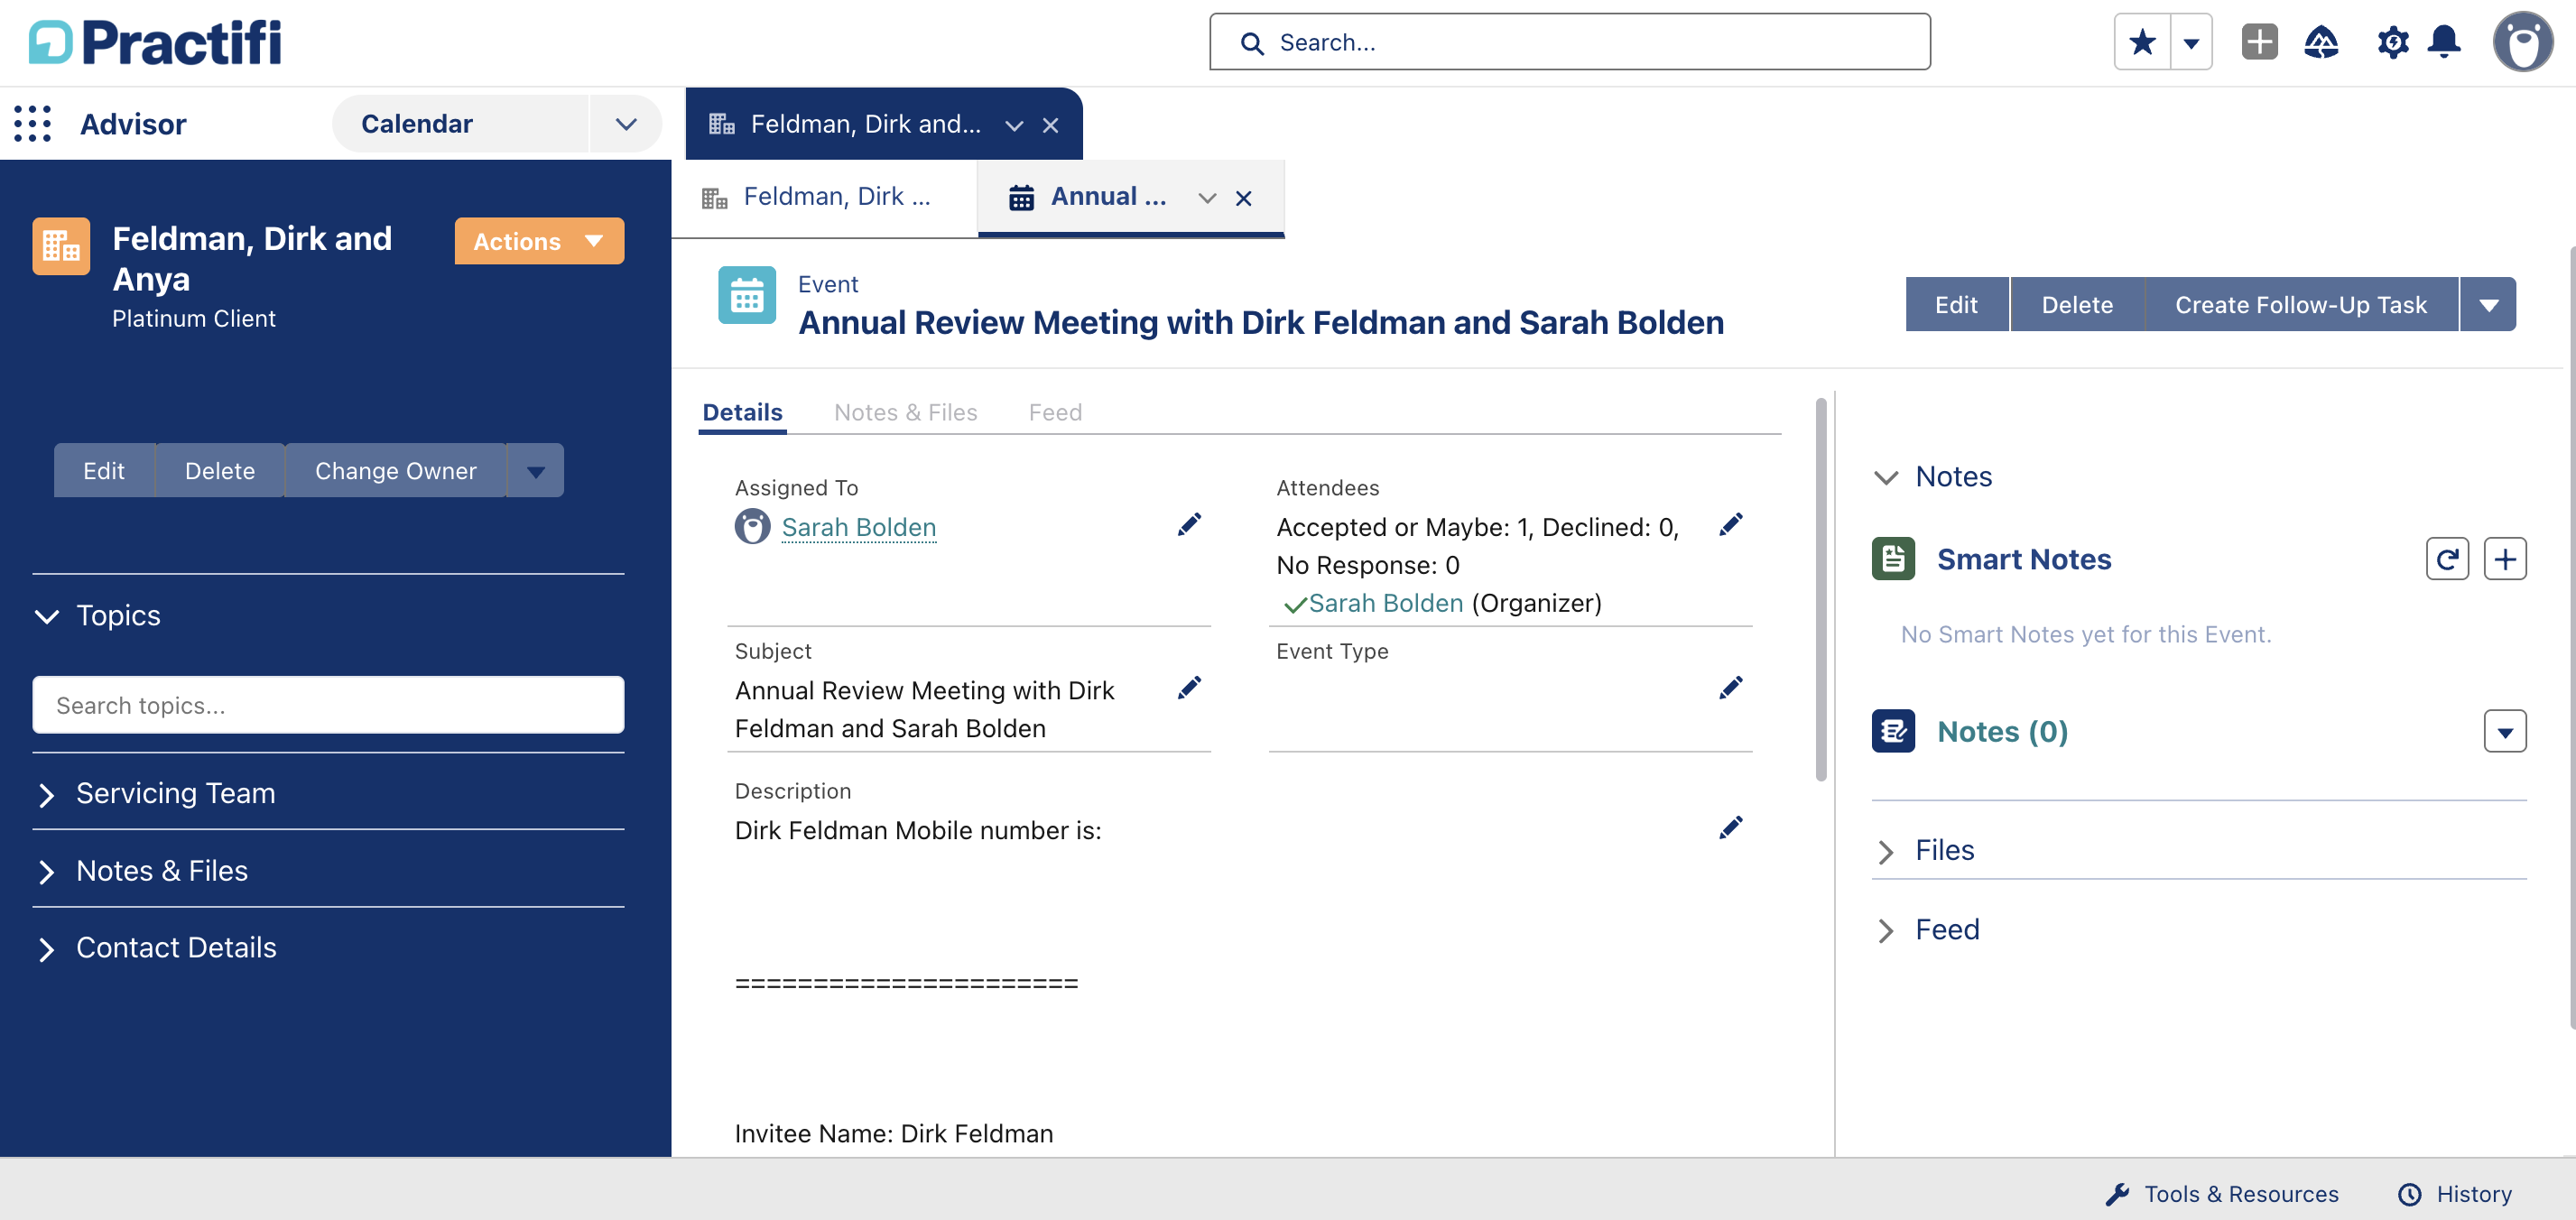Edit the Description field pencil

1731,828
